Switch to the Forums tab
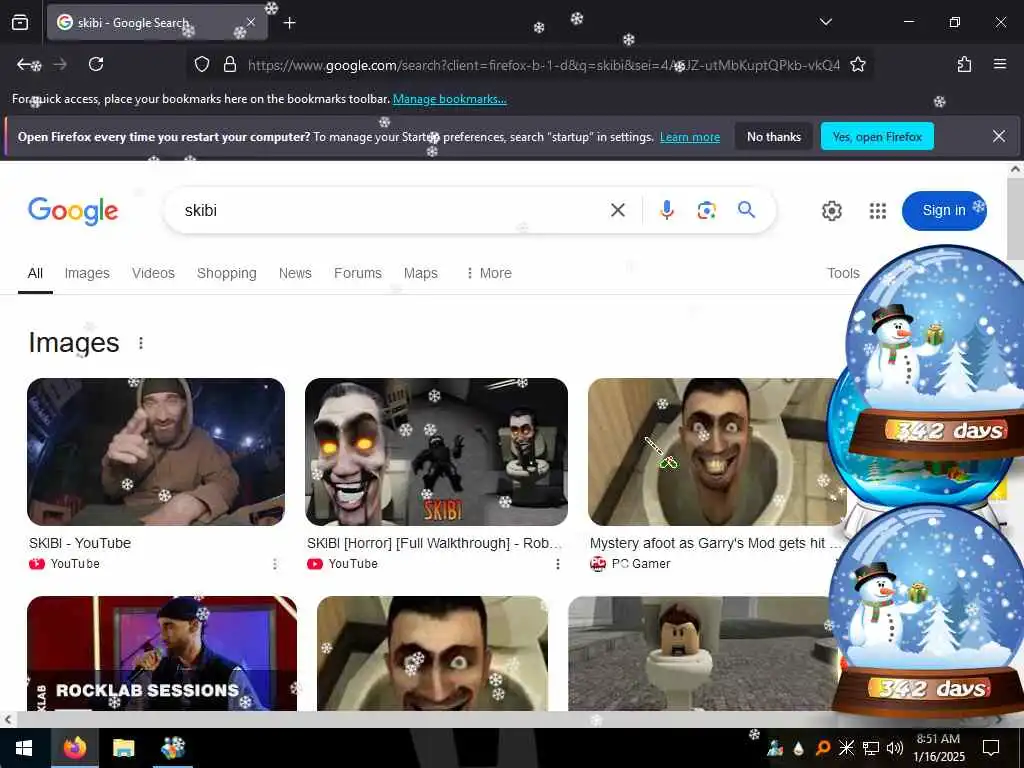 click(x=358, y=274)
